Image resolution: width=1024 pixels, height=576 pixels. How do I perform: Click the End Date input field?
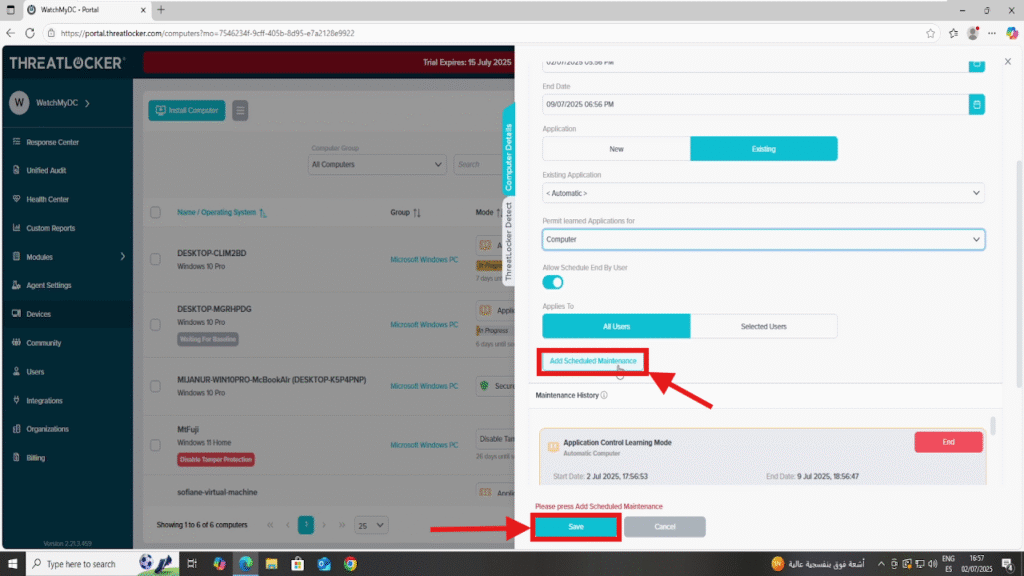755,104
